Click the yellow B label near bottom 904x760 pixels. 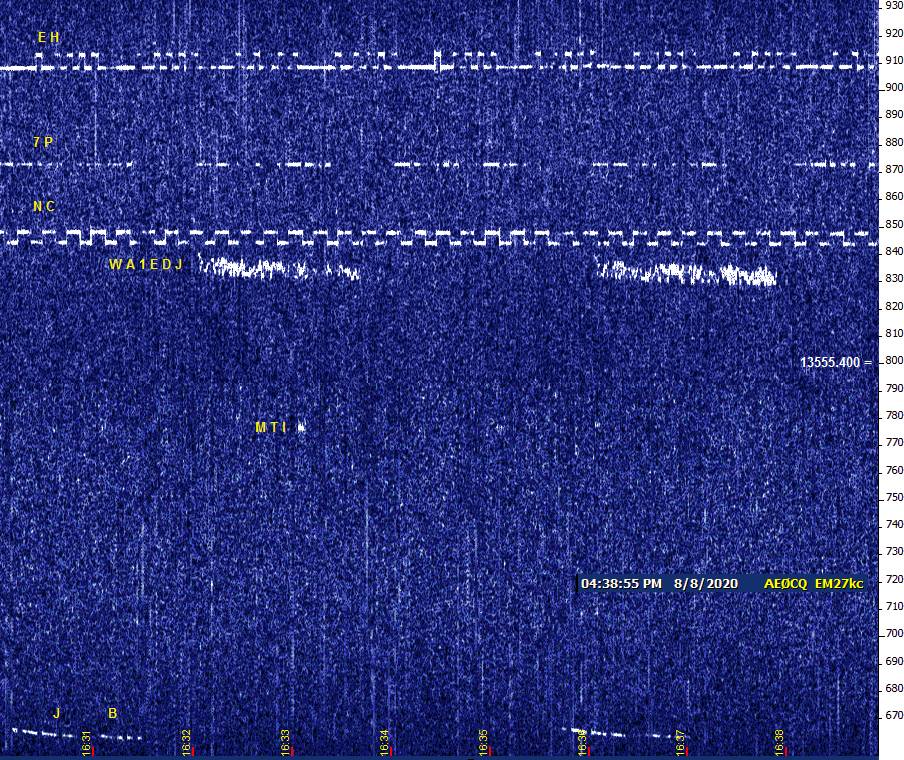(113, 713)
